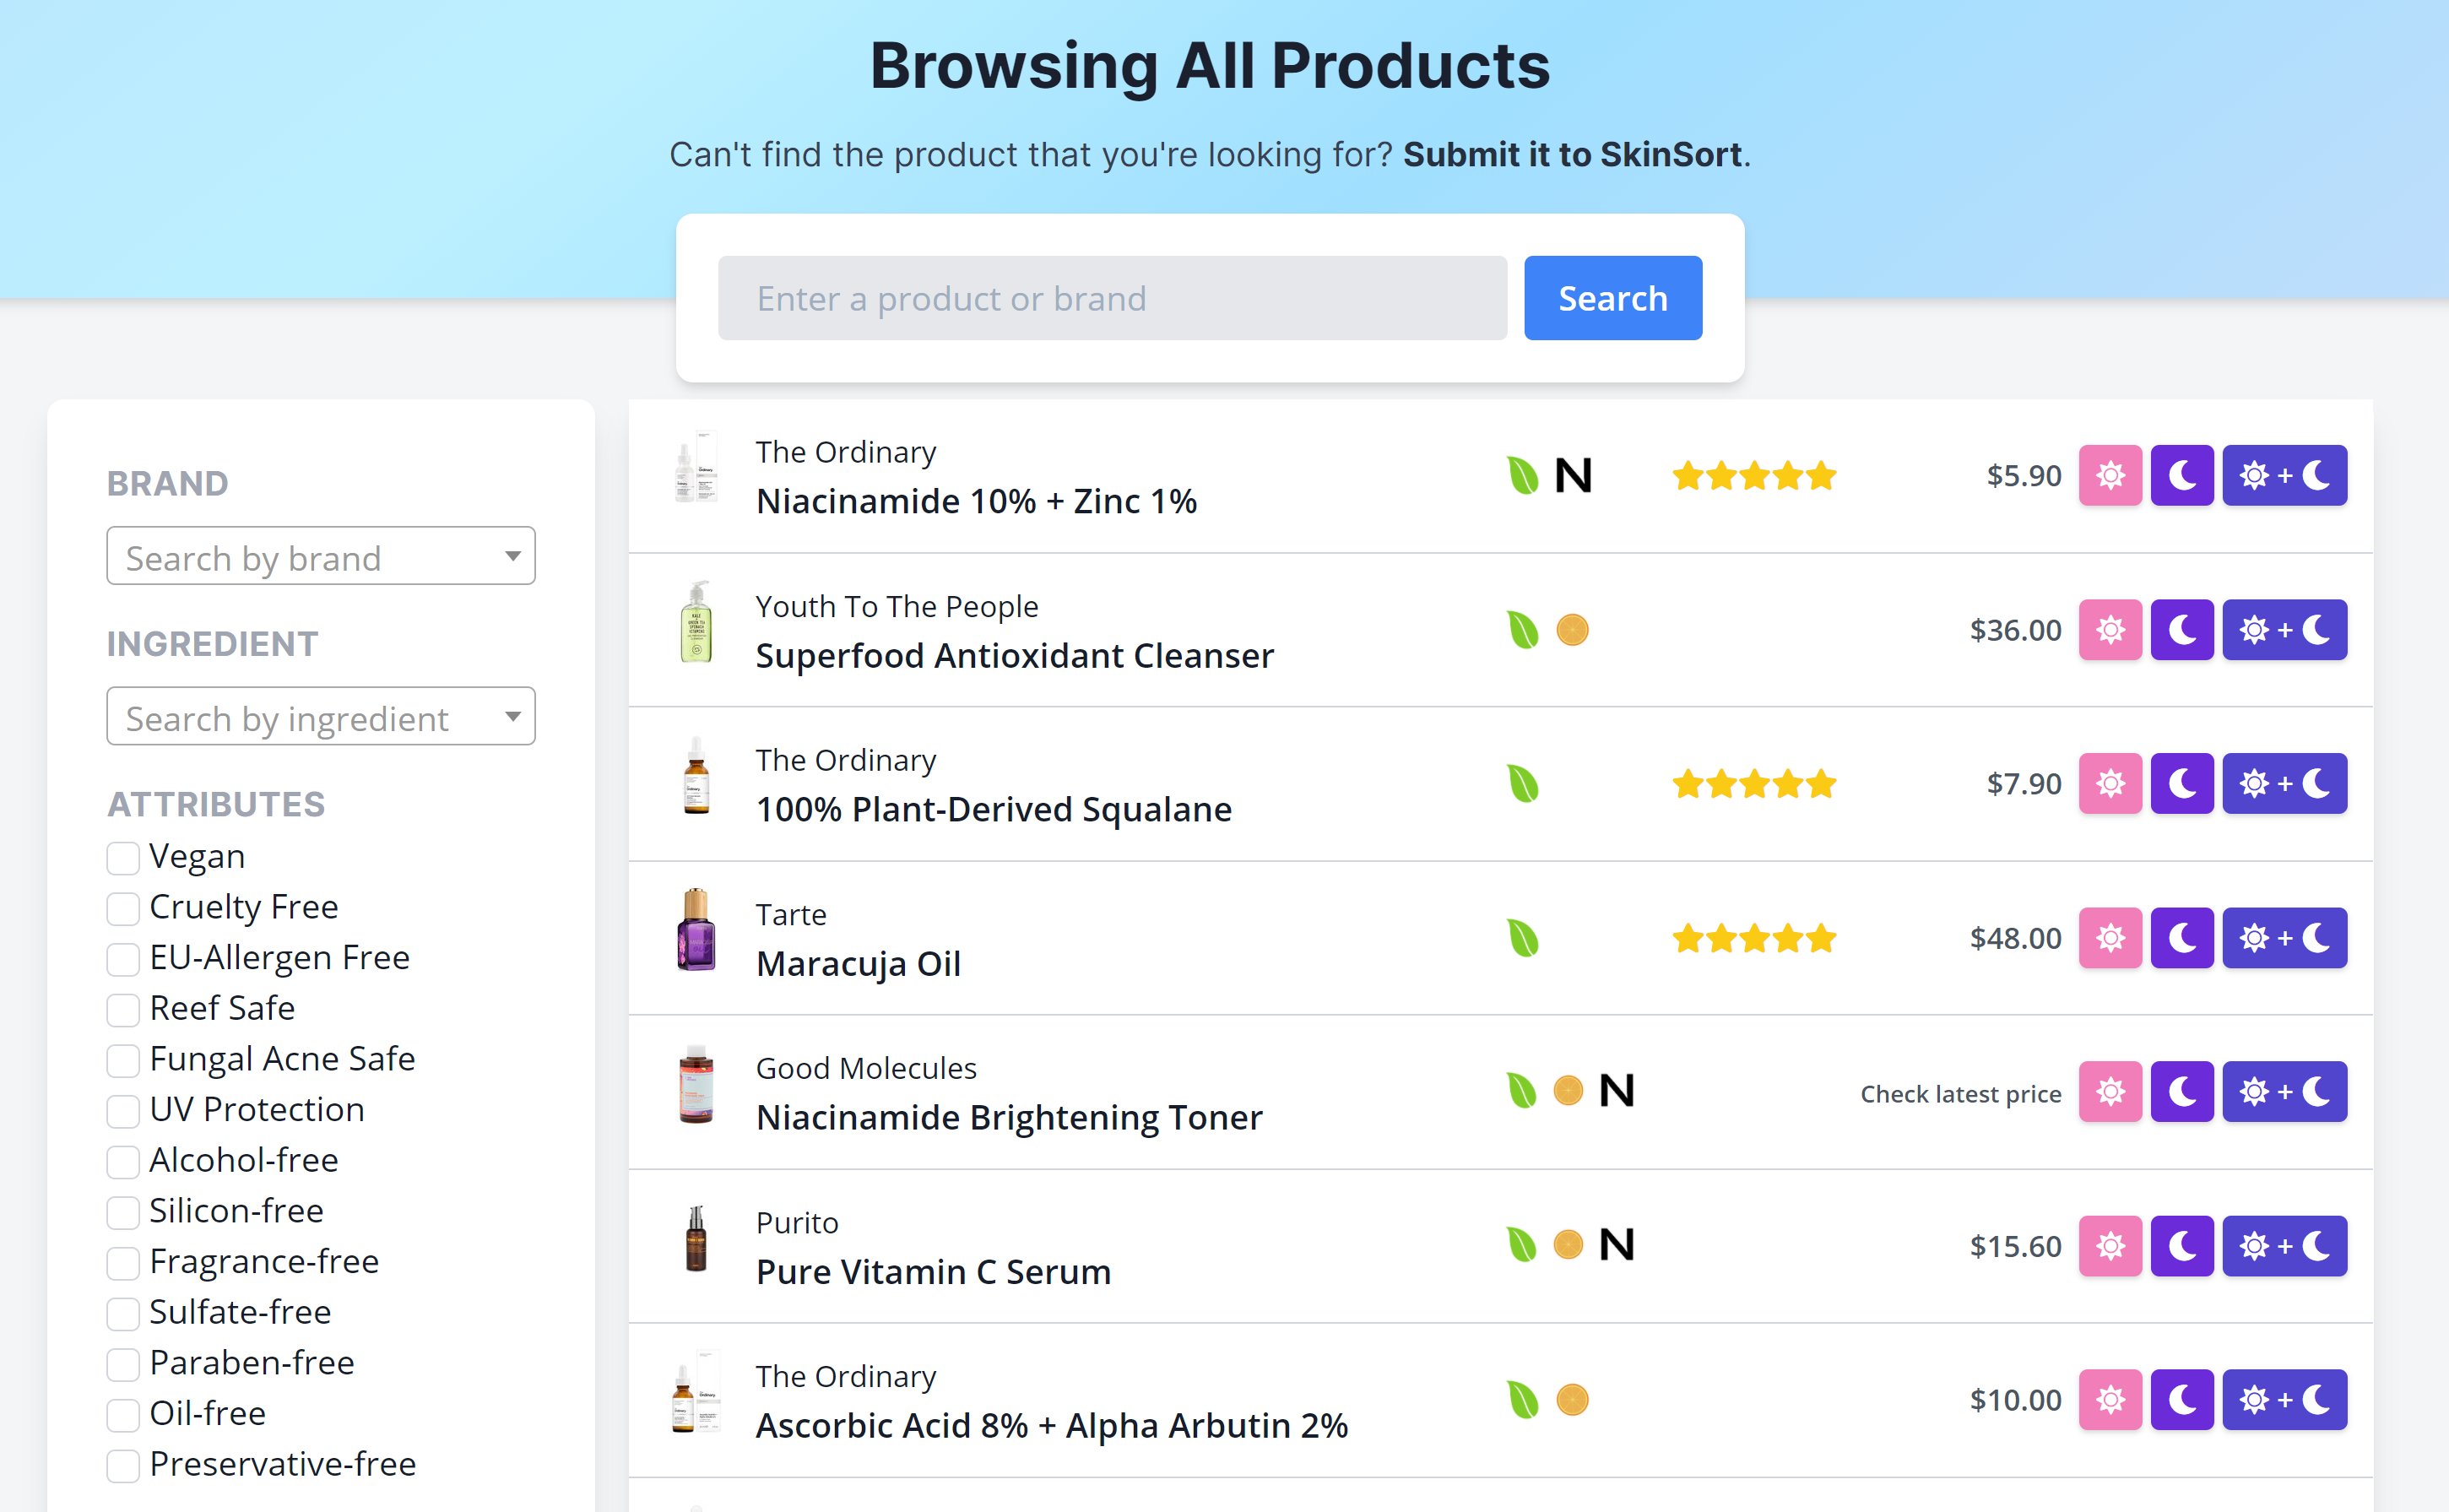Click the Good Molecules toner thumbnail
The height and width of the screenshot is (1512, 2449).
696,1084
